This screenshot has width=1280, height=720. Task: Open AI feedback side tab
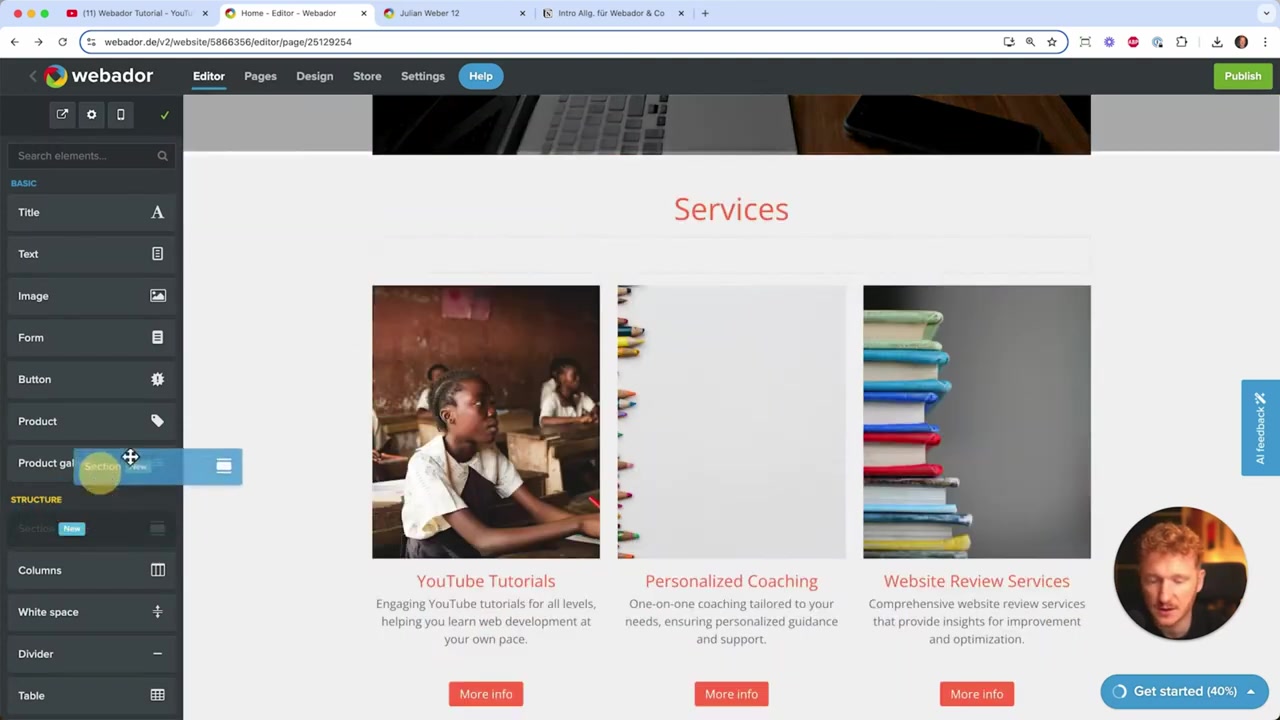1260,428
